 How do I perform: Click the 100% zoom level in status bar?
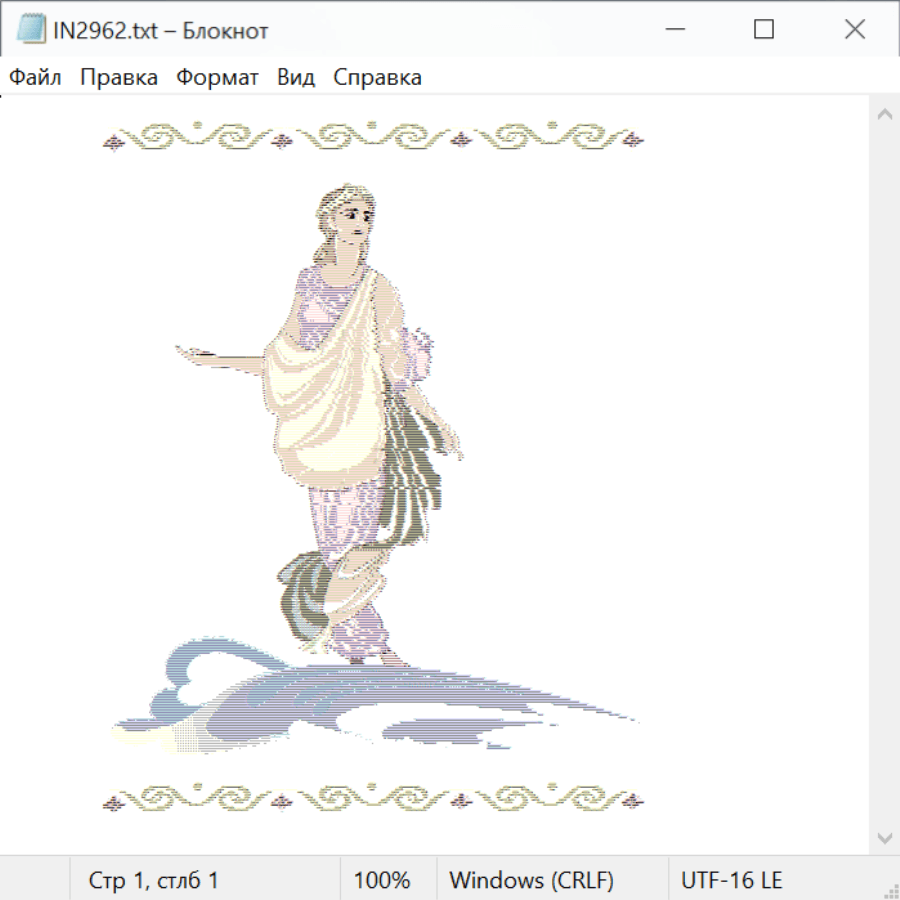point(382,880)
